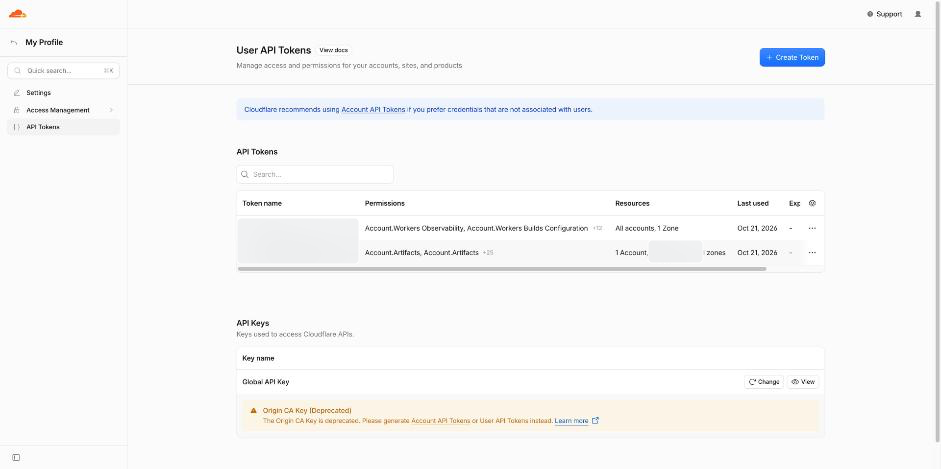Expand the extra permissions badge on the Workers Observability row
The height and width of the screenshot is (469, 941).
pos(597,229)
